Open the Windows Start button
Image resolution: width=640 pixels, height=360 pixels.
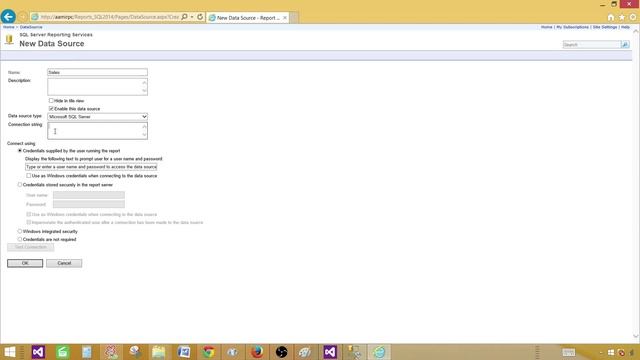tap(9, 352)
